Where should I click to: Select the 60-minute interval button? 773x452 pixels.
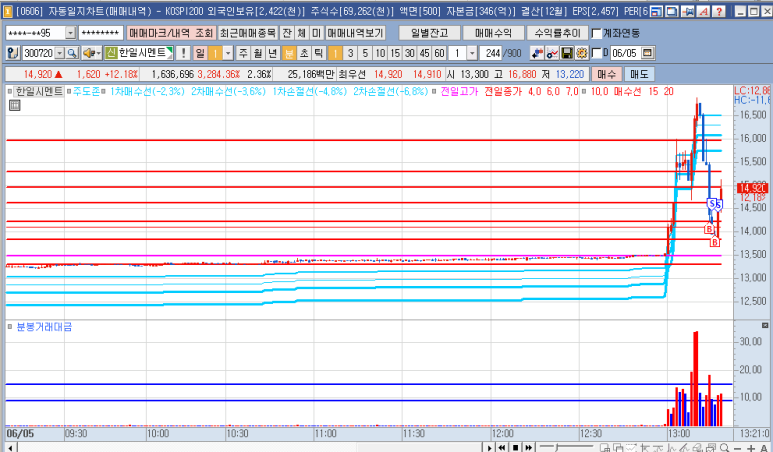pos(440,53)
